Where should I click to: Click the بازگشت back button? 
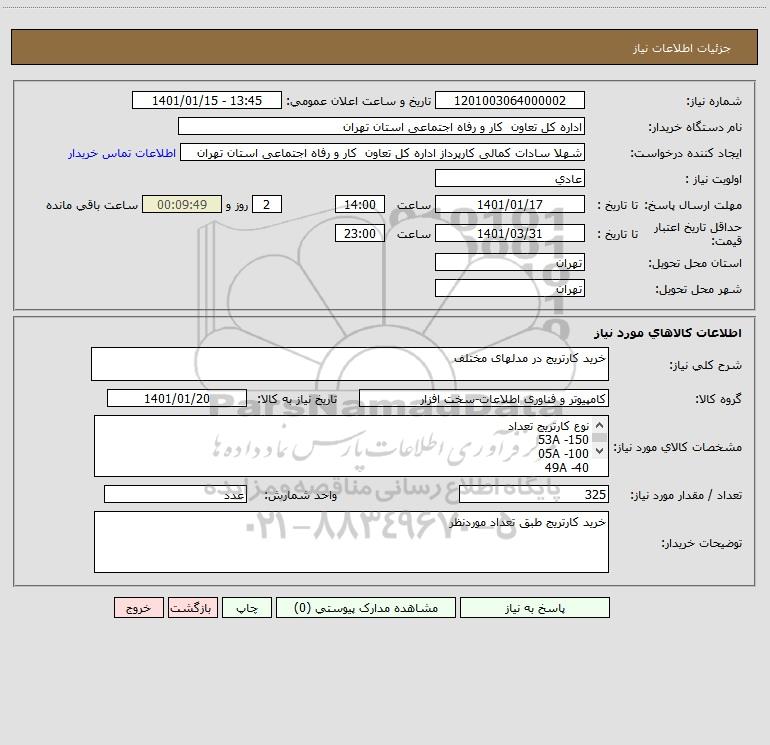click(x=192, y=607)
